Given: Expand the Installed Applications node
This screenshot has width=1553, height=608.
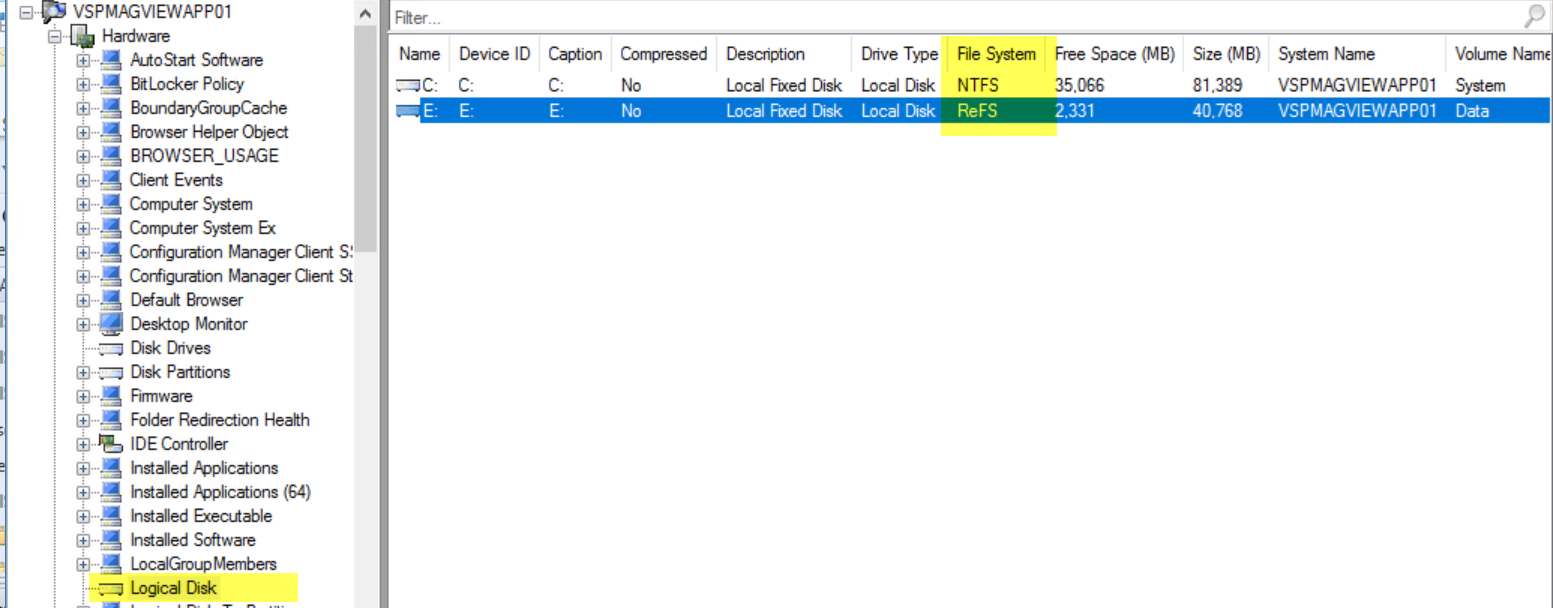Looking at the screenshot, I should tap(85, 468).
